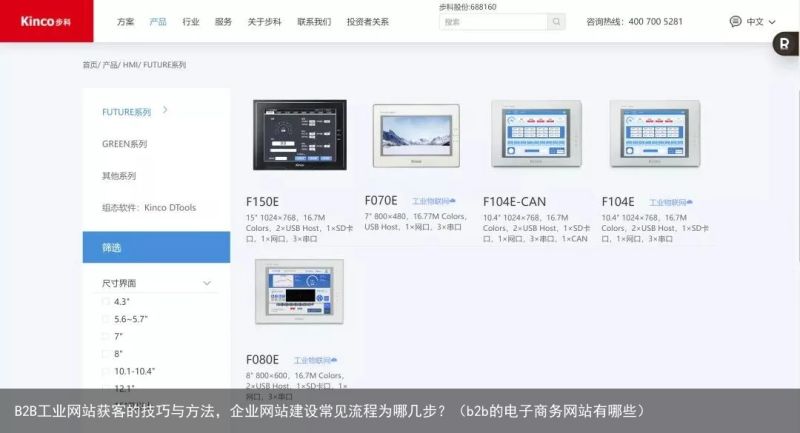Click the search magnifier icon

click(x=556, y=22)
